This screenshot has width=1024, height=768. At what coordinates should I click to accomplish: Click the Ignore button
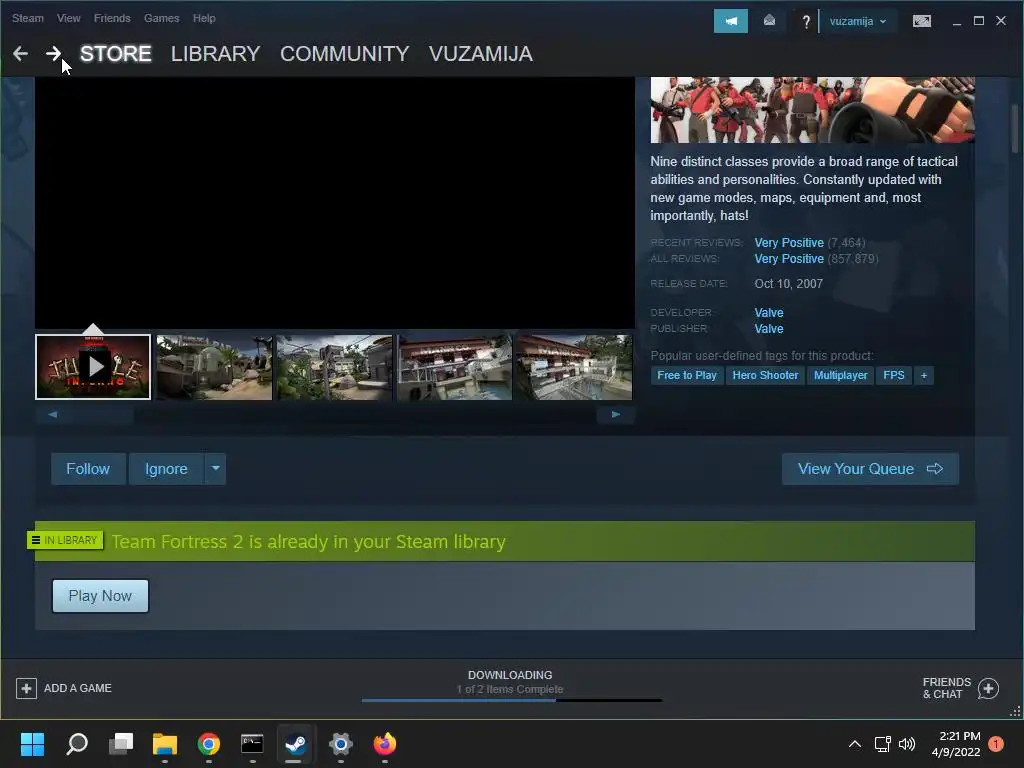167,469
